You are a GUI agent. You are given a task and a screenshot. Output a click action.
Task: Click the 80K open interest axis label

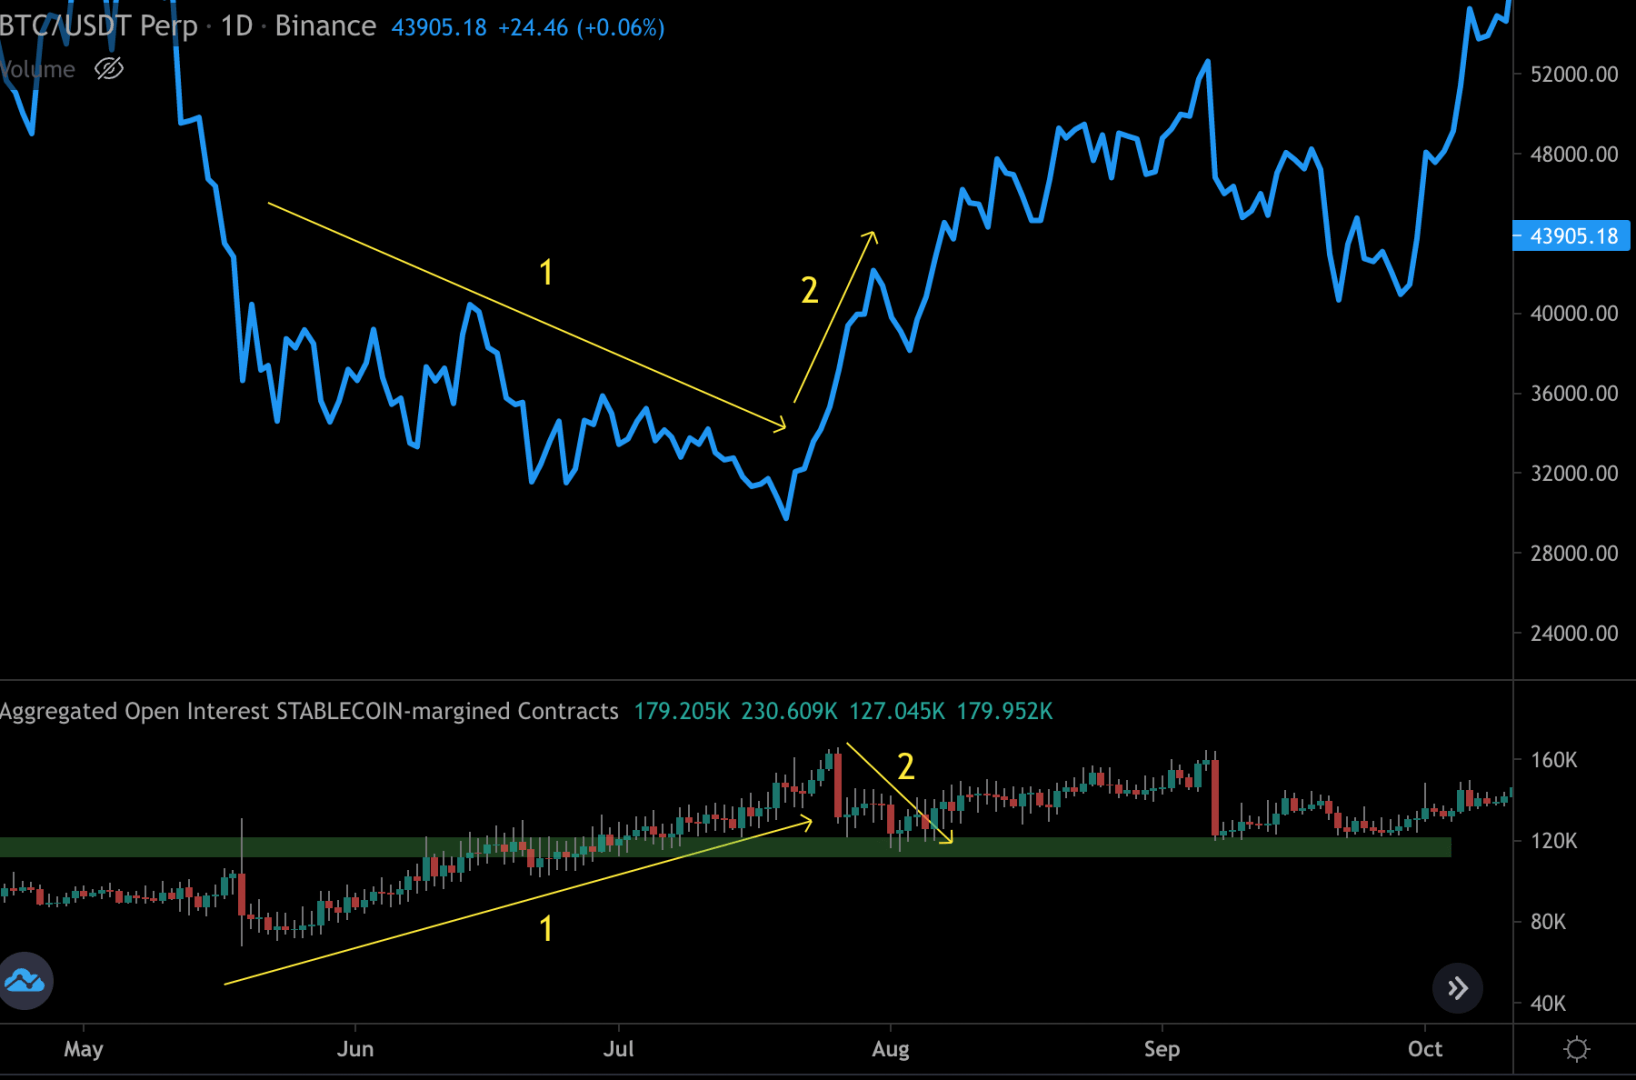coord(1548,922)
